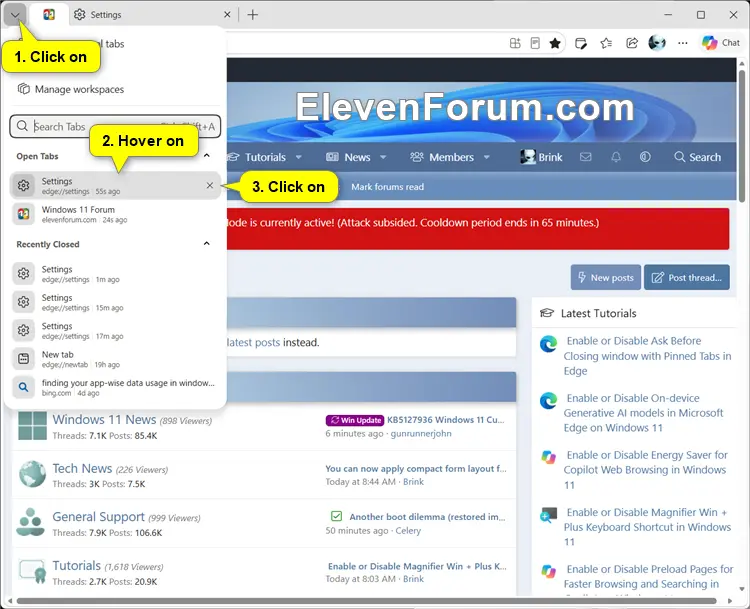Click Mark forums read link
750x609 pixels.
(387, 187)
